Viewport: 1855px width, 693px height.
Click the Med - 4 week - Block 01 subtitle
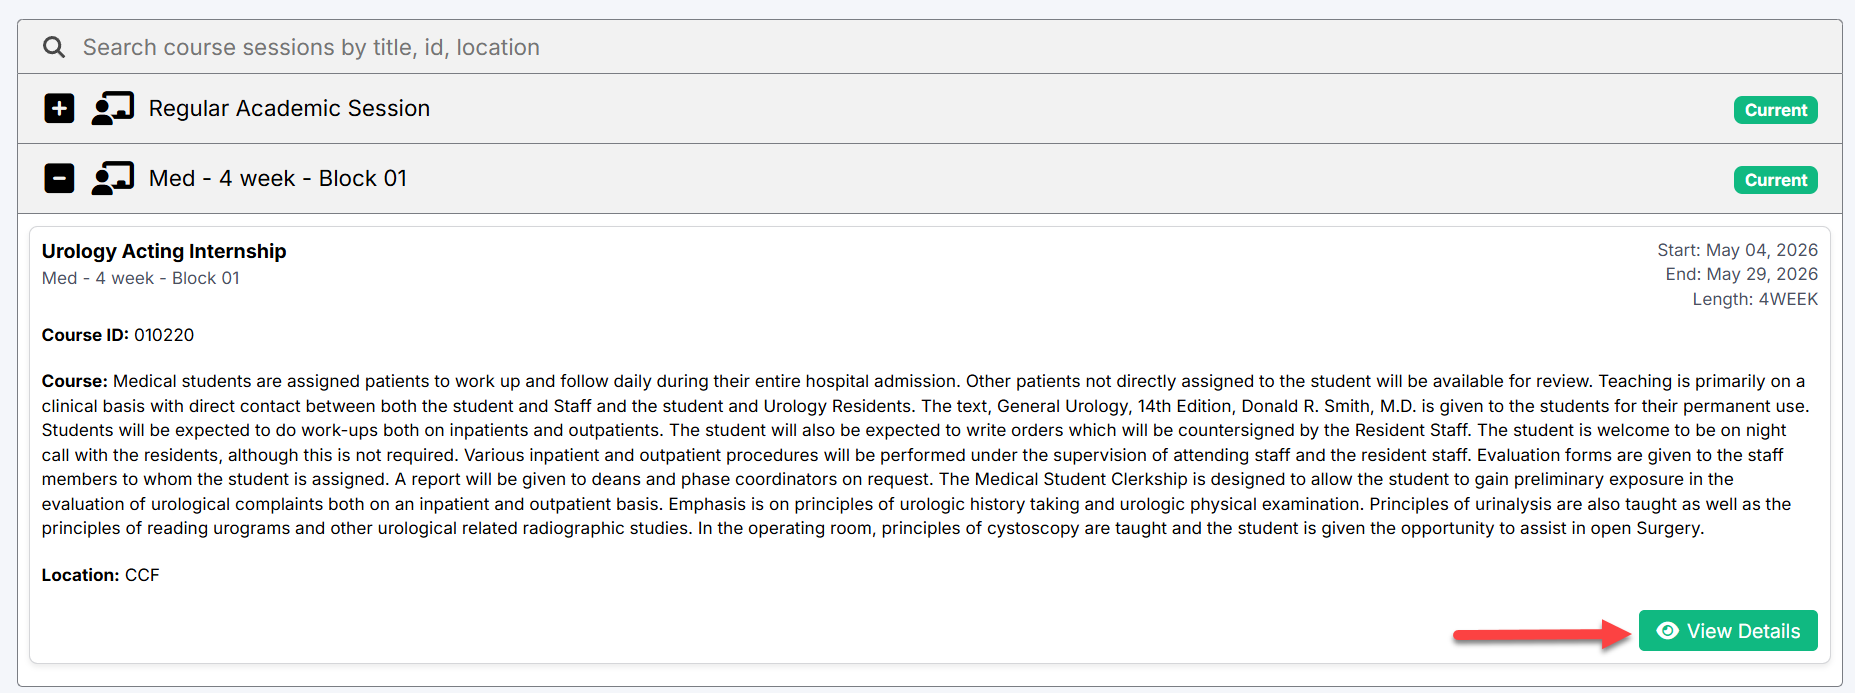[x=141, y=278]
